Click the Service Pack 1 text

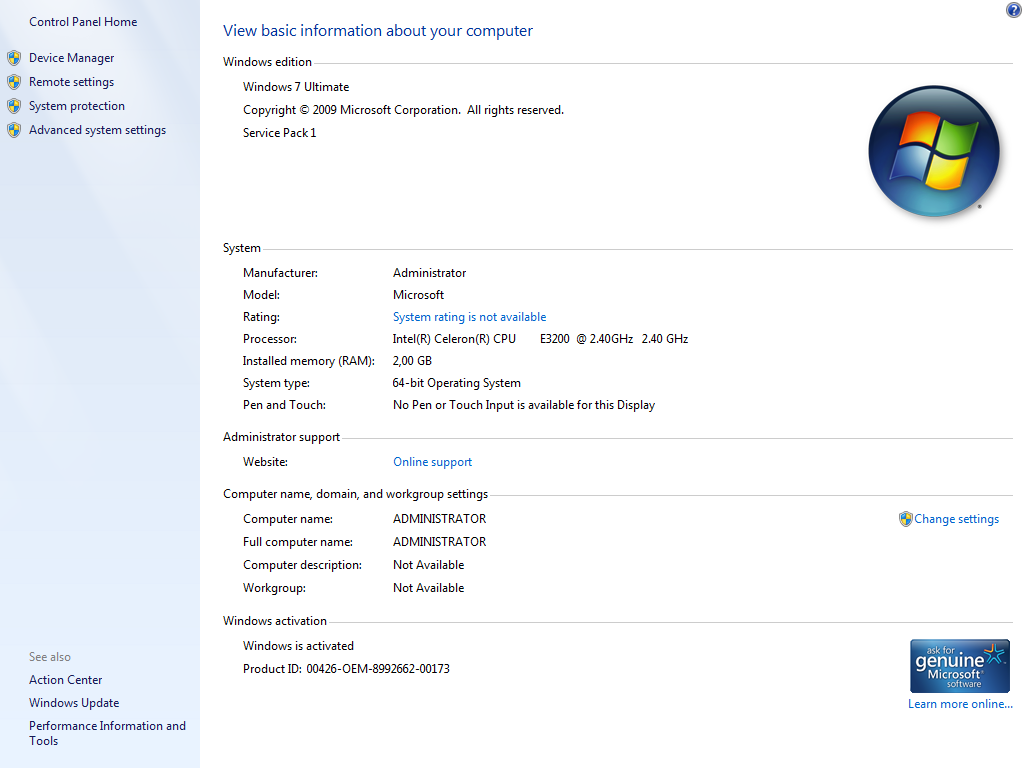coord(280,133)
